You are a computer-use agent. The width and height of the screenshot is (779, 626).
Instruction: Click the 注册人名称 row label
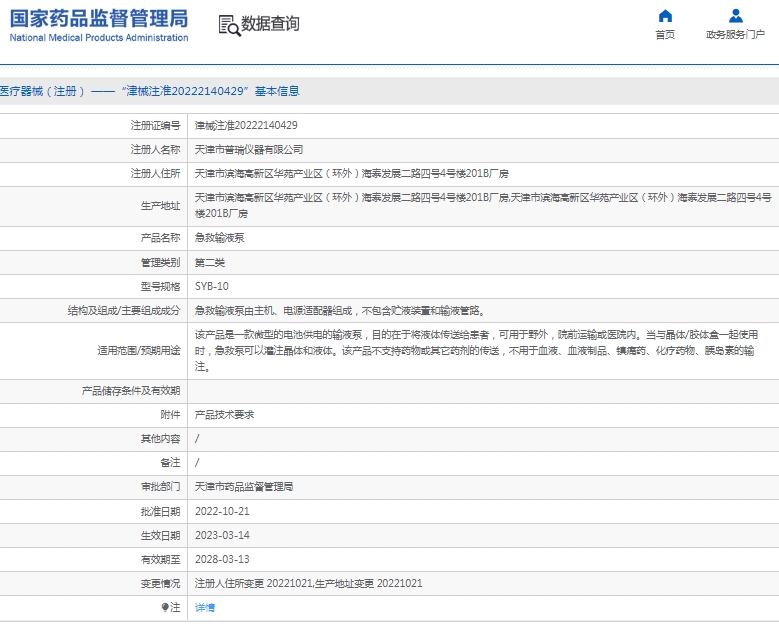(x=156, y=150)
